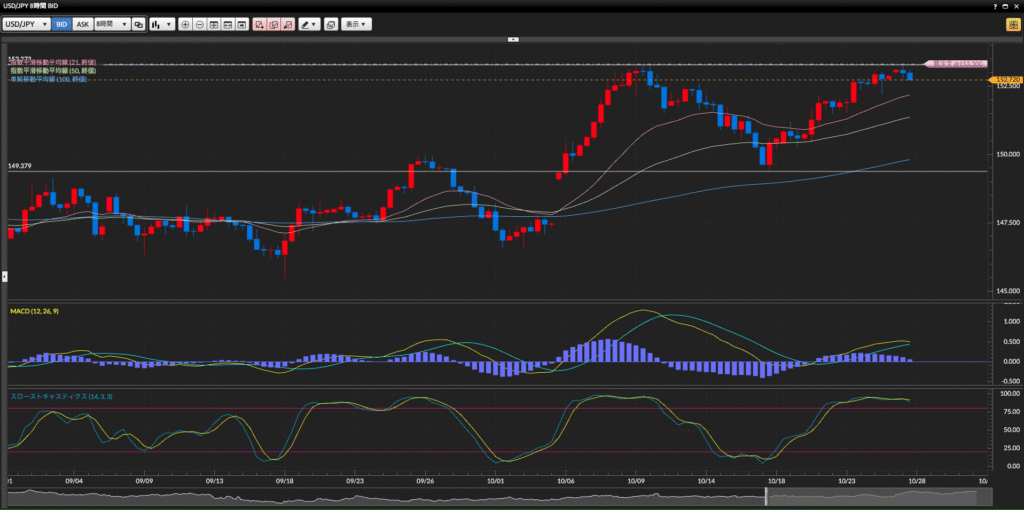The width and height of the screenshot is (1024, 510).
Task: Switch the chart to BID prices
Action: (62, 23)
